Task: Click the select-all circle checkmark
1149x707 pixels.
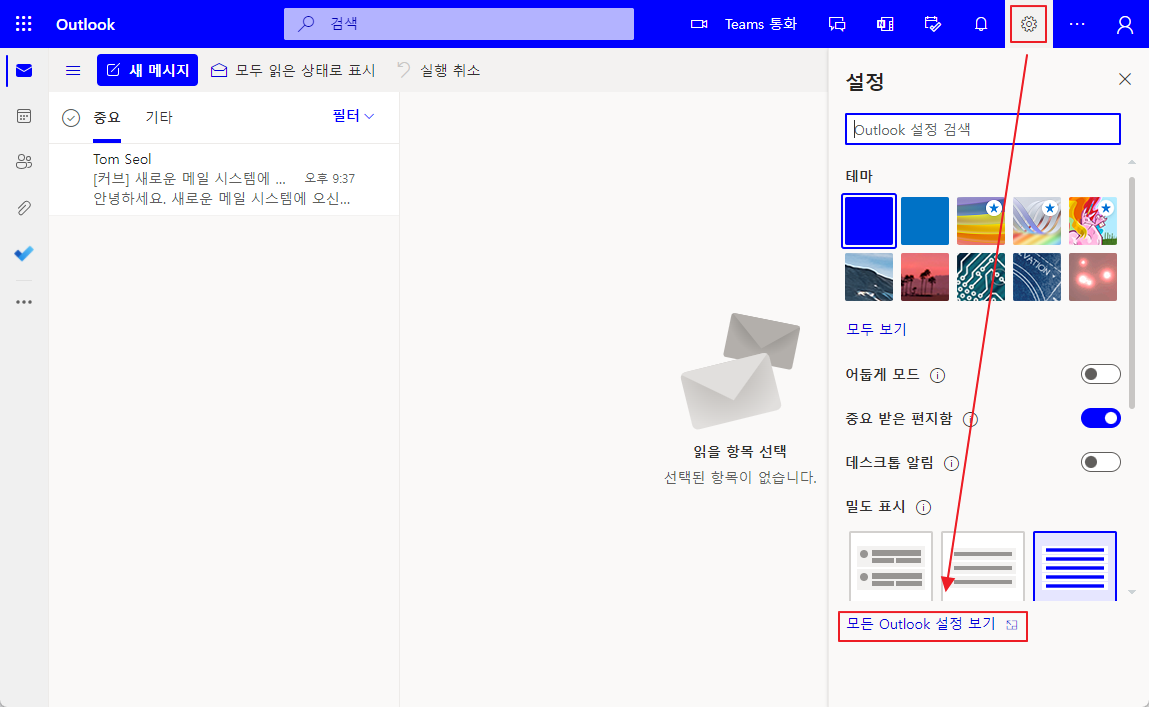Action: click(x=71, y=118)
